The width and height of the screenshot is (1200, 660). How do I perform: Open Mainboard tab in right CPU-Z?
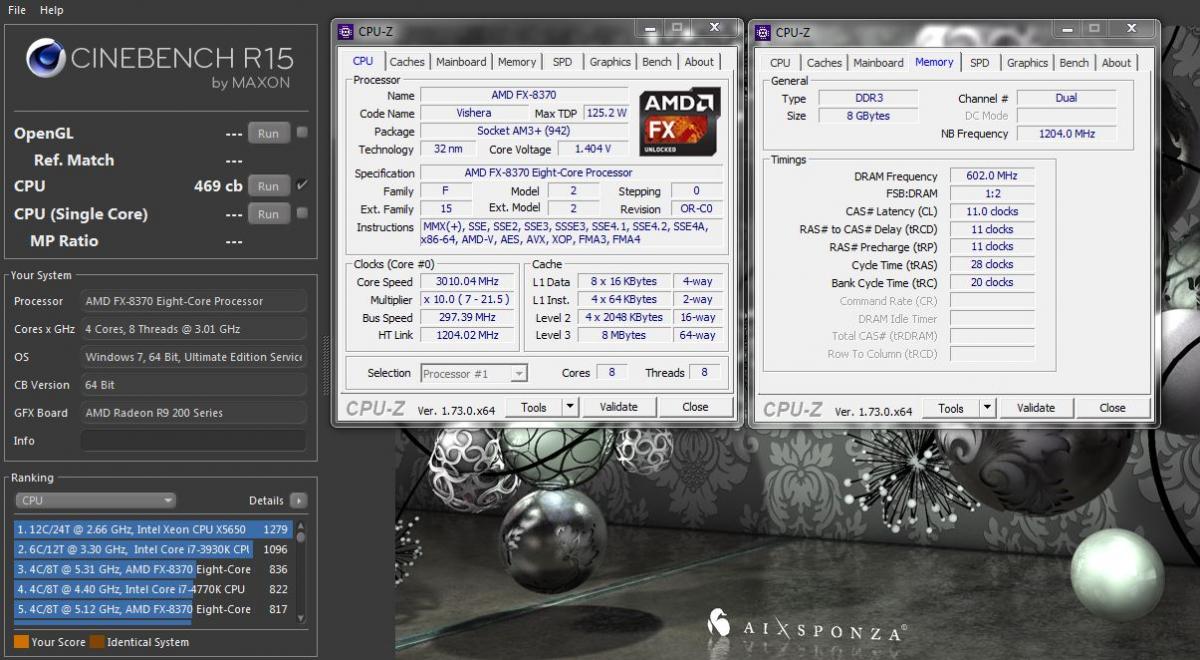point(878,63)
